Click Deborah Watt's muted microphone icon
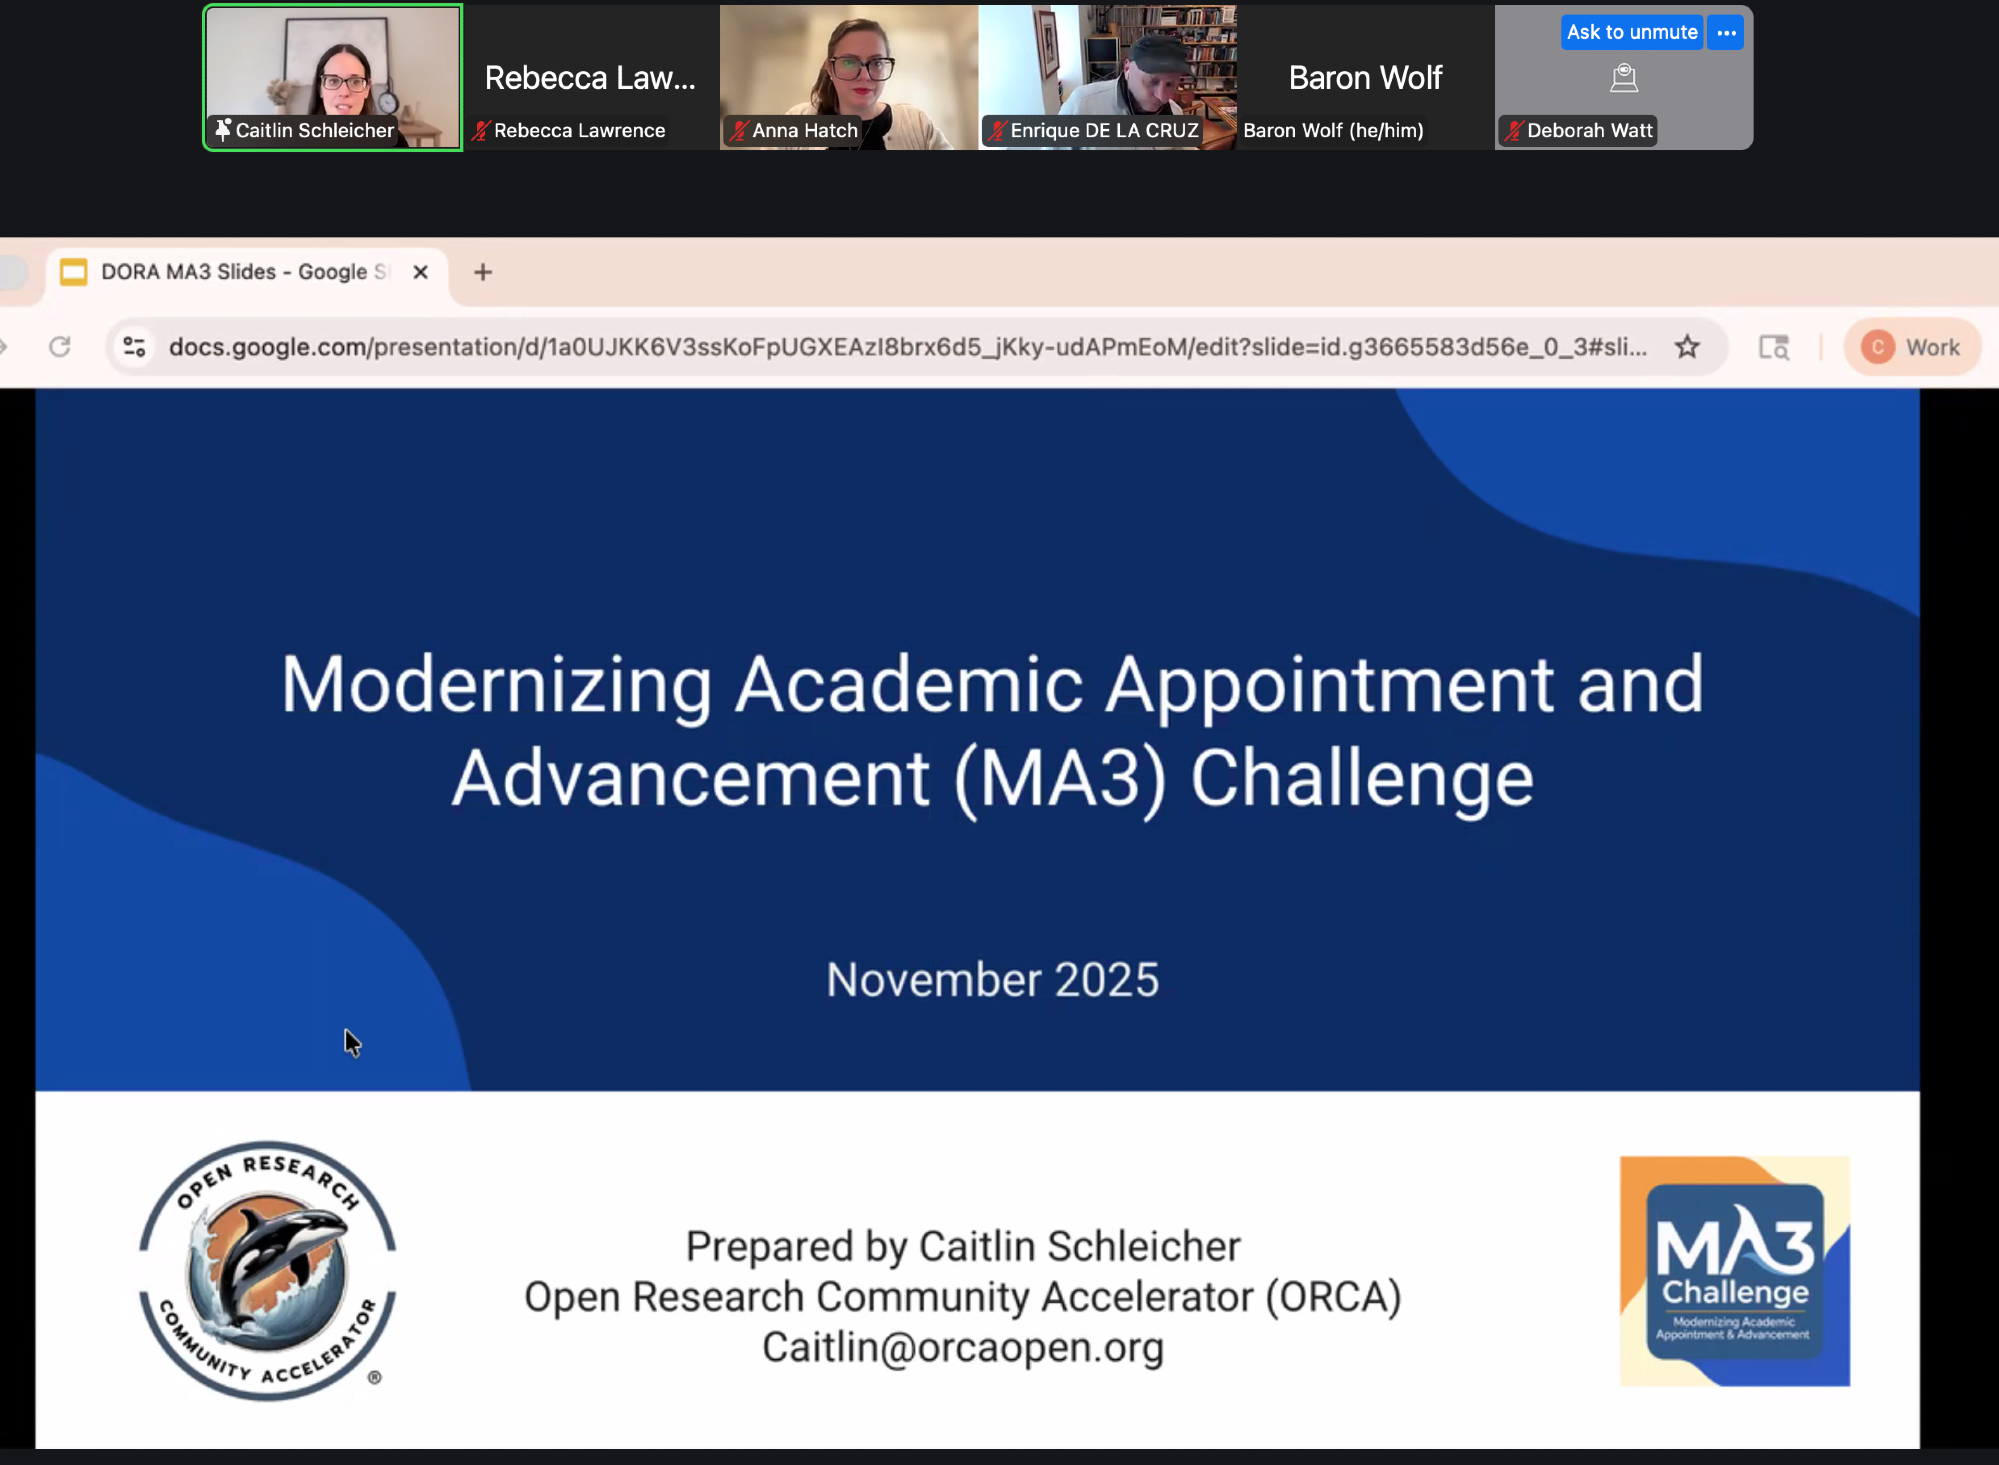Image resolution: width=1999 pixels, height=1465 pixels. [x=1513, y=130]
